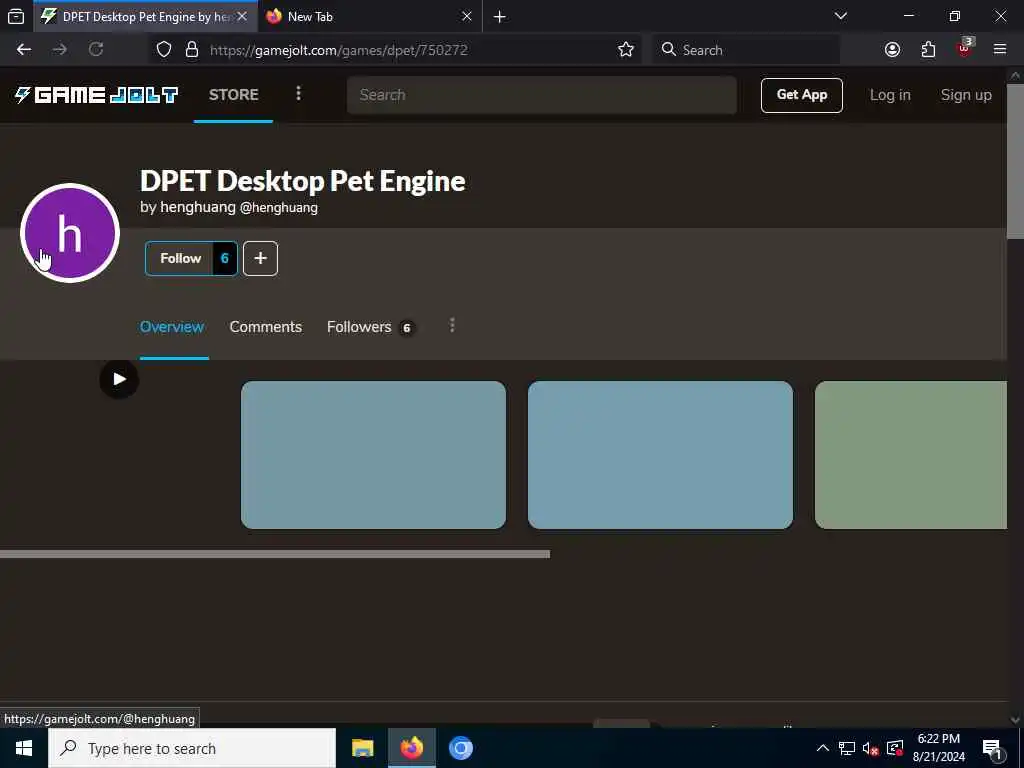Focus the Firefox toolbar Search box
The width and height of the screenshot is (1024, 768).
pos(746,50)
